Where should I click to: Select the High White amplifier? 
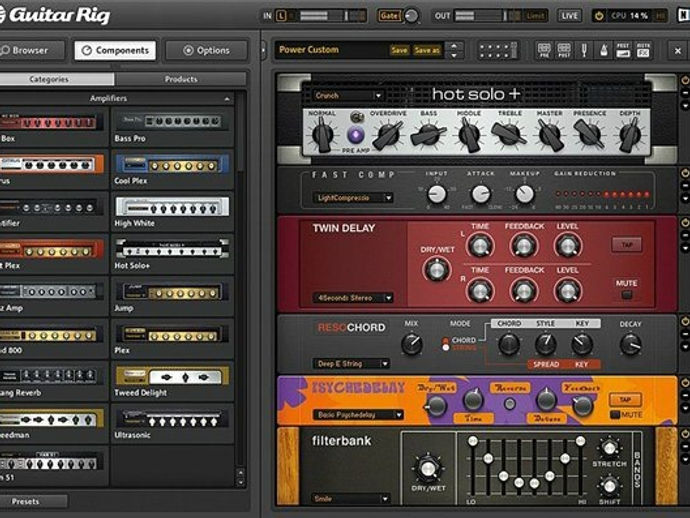[172, 212]
